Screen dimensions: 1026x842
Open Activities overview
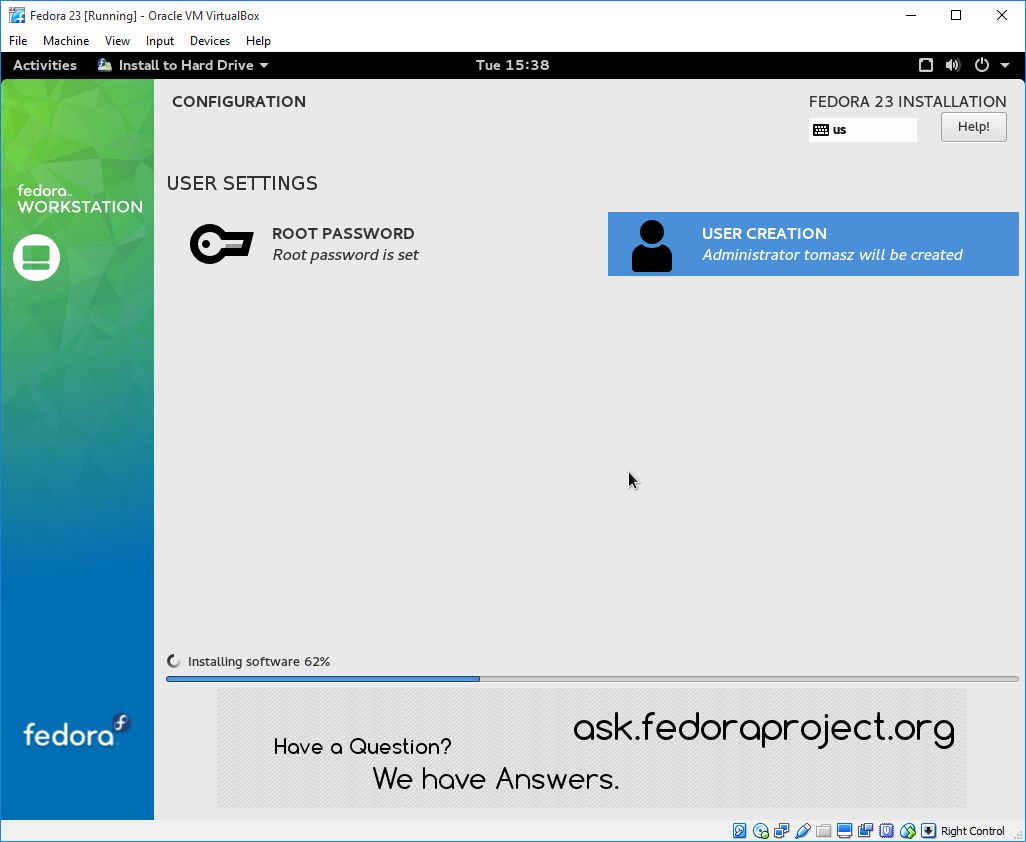[44, 65]
